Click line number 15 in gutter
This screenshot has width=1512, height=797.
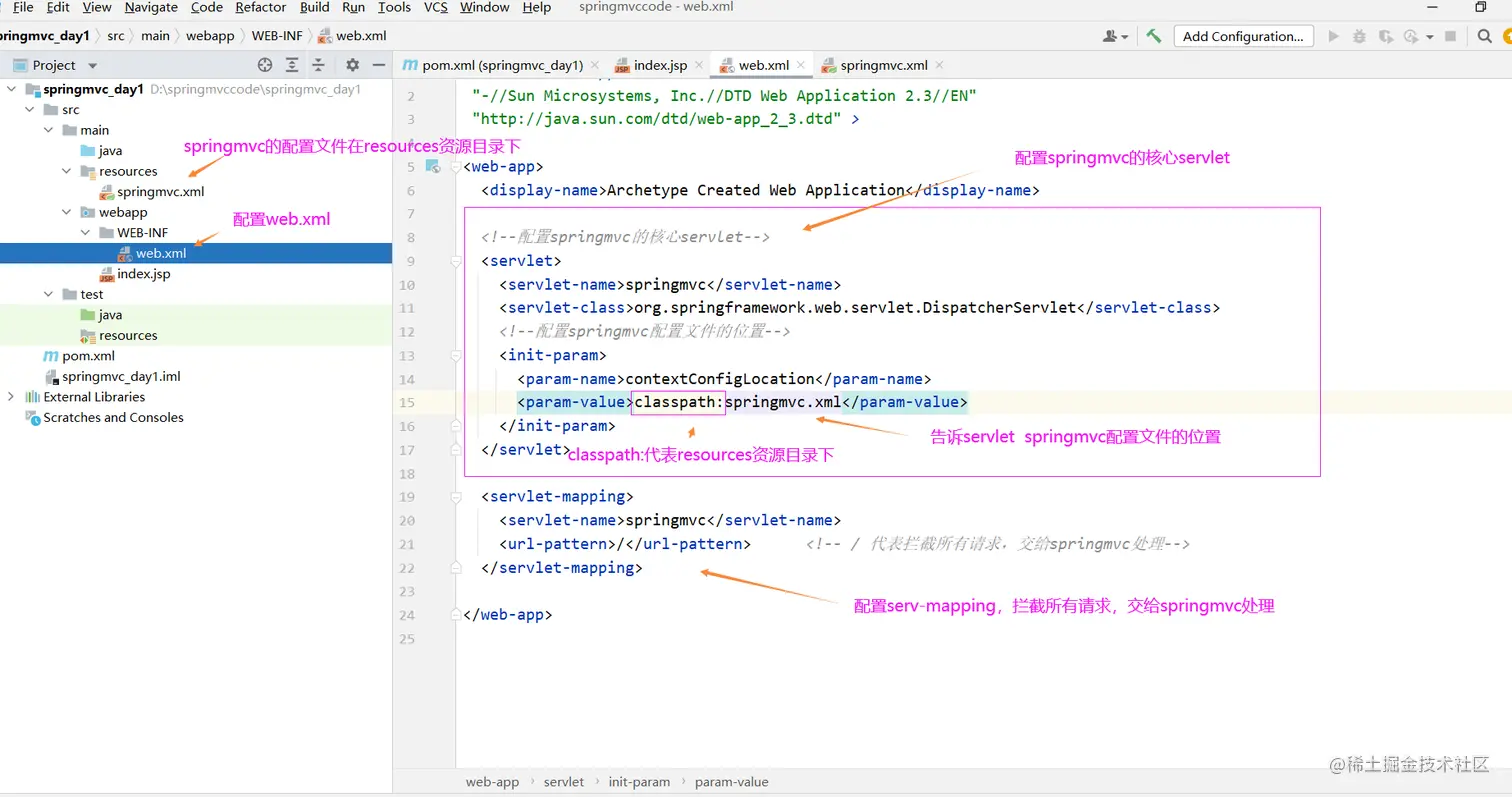point(406,403)
